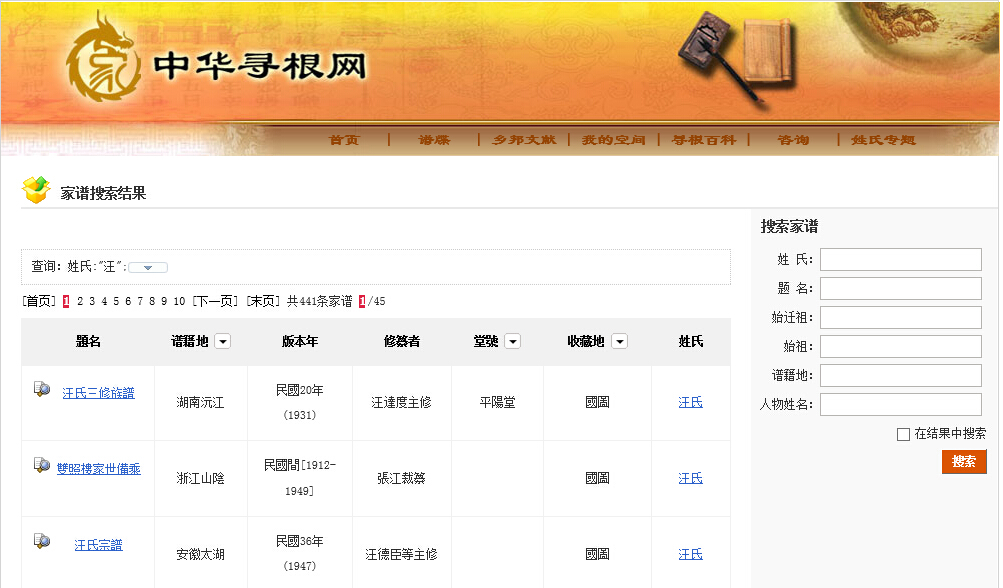Open the 雙昭樓家世備乘 title link
Image resolution: width=1003 pixels, height=588 pixels.
[x=98, y=469]
